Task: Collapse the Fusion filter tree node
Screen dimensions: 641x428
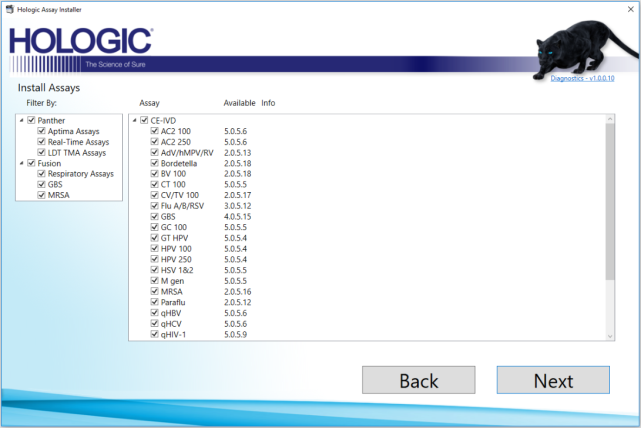Action: coord(22,164)
